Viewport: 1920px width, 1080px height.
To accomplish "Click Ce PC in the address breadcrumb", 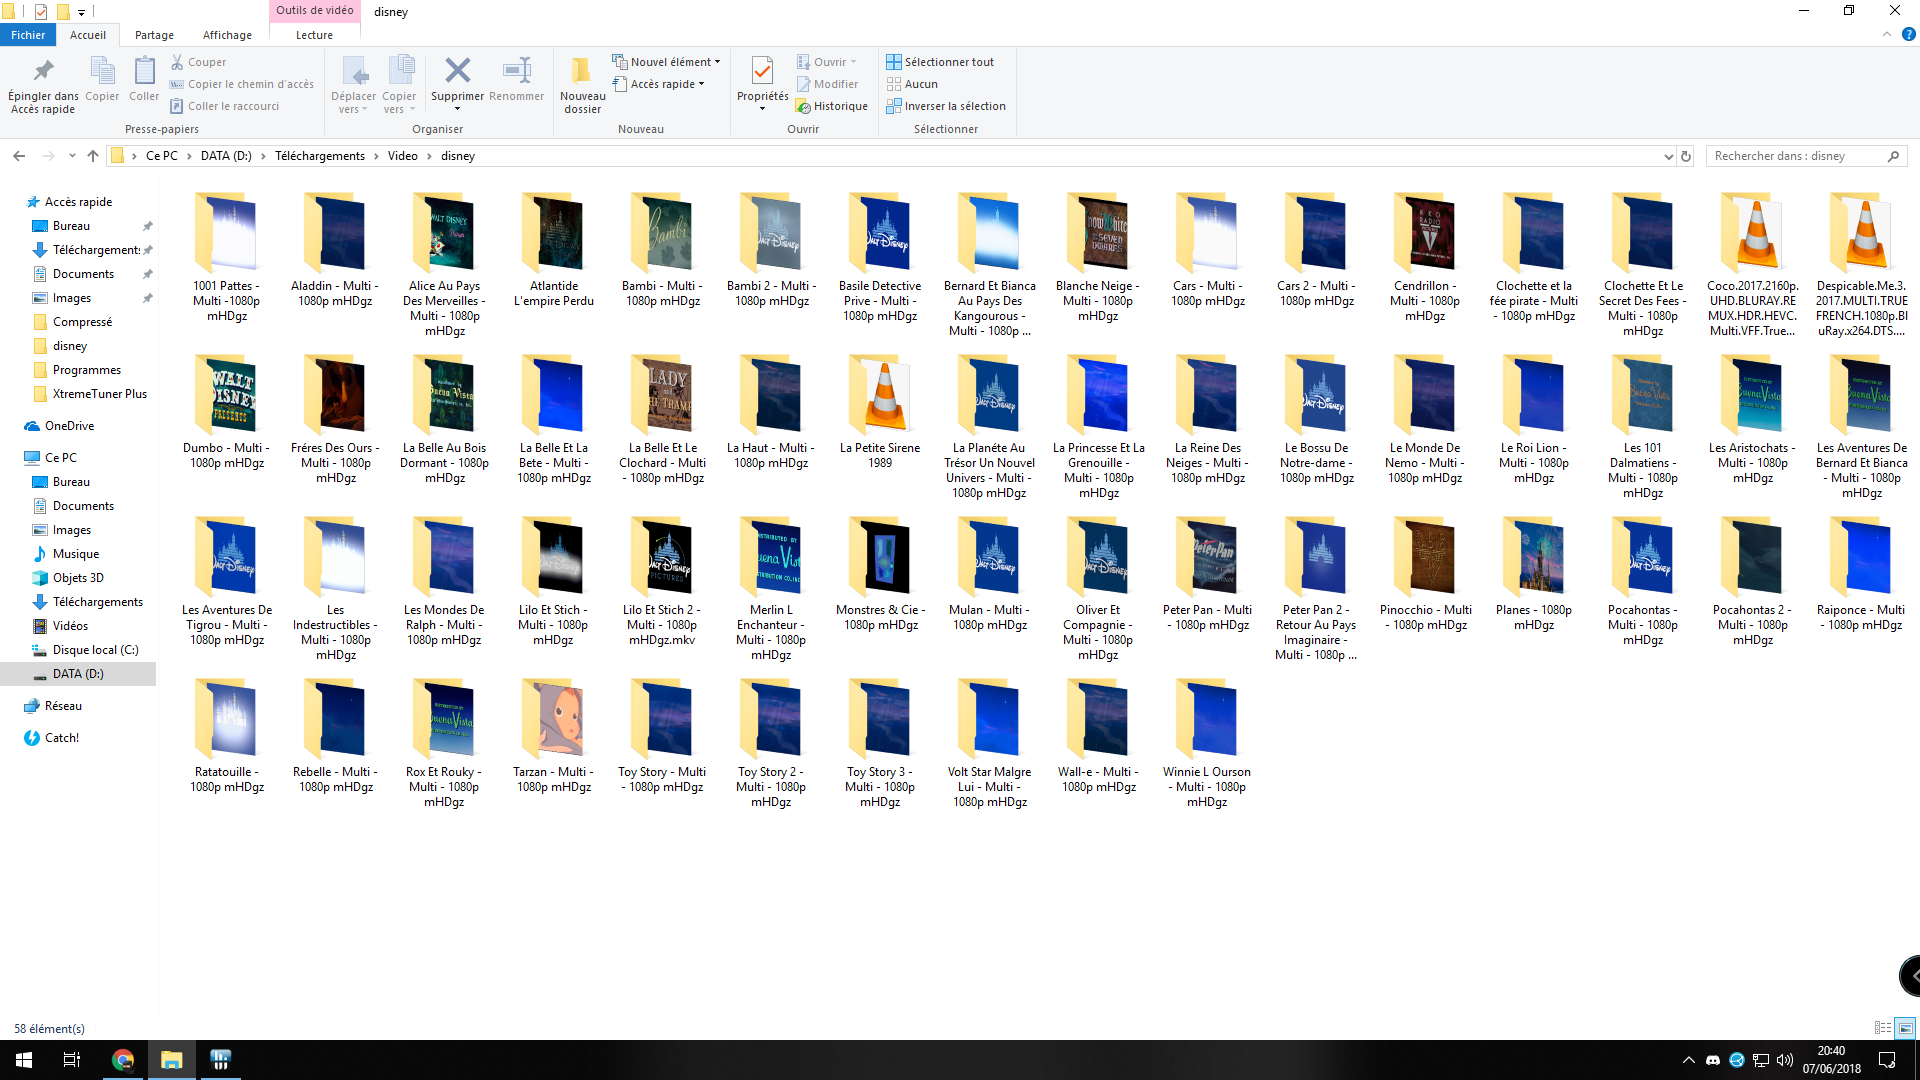I will click(162, 156).
